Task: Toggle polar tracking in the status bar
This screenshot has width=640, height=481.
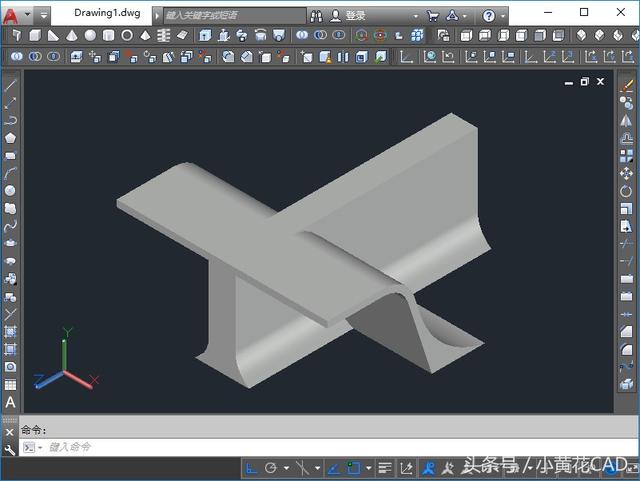Action: tap(272, 467)
